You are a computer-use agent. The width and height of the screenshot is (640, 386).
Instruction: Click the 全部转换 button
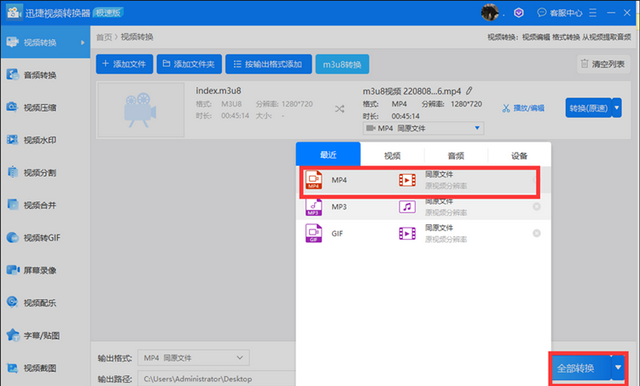pyautogui.click(x=580, y=368)
